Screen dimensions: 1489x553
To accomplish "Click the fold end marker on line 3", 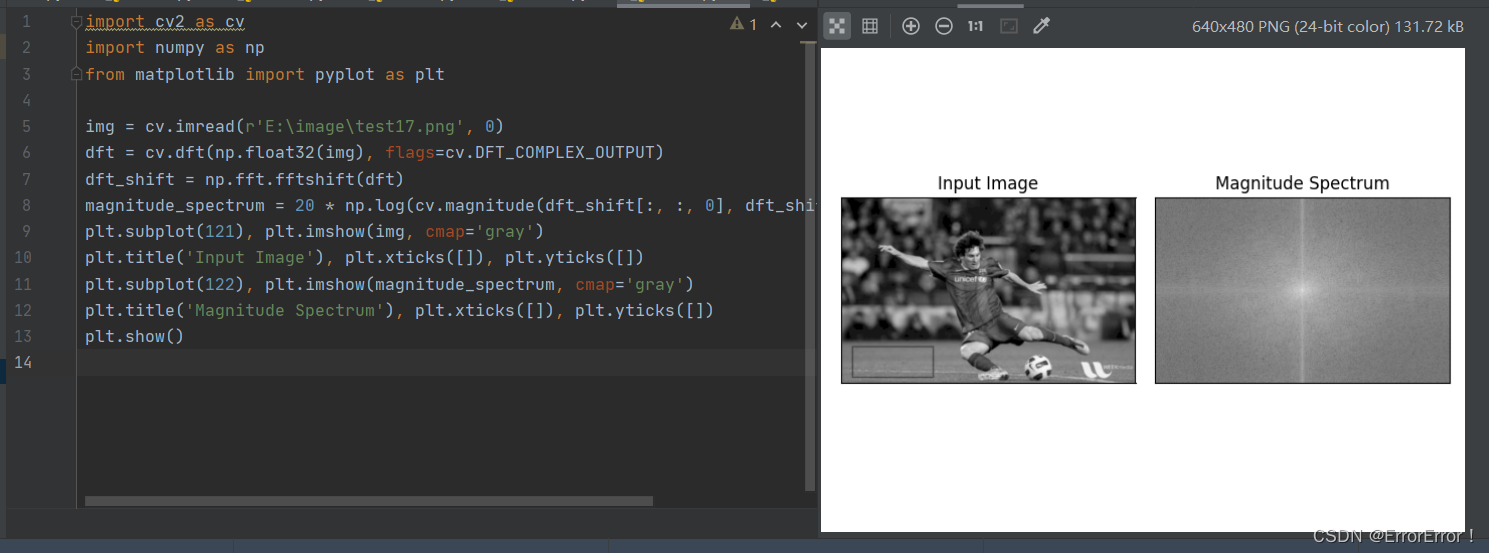I will coord(78,74).
